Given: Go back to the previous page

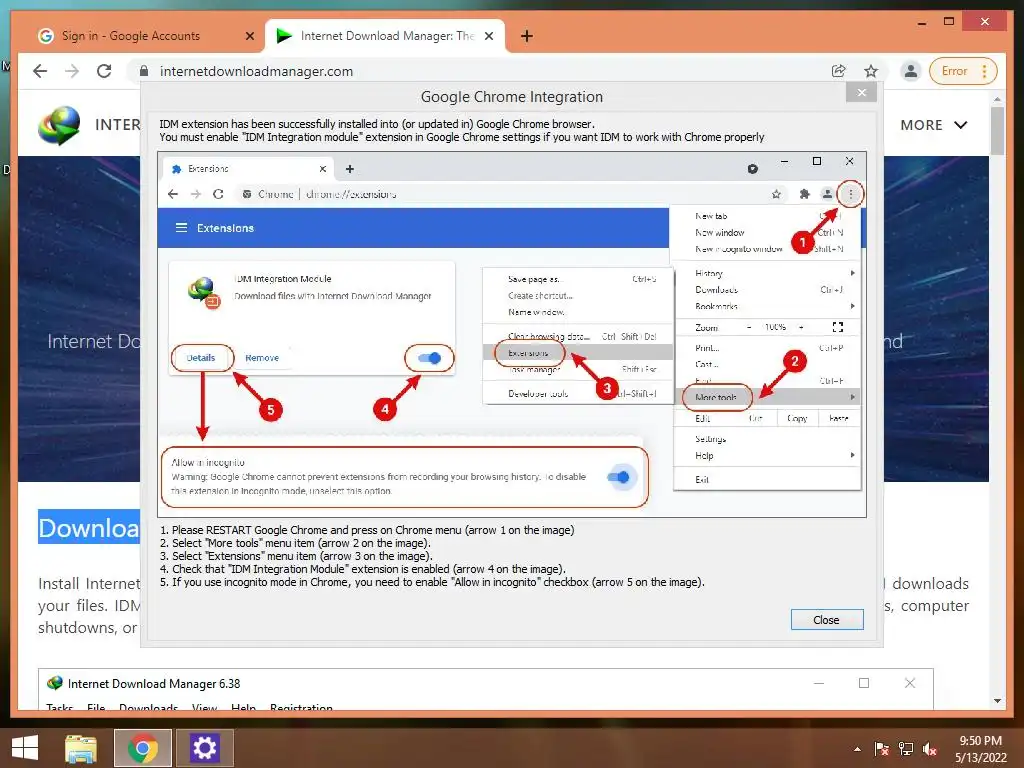Looking at the screenshot, I should pos(40,71).
